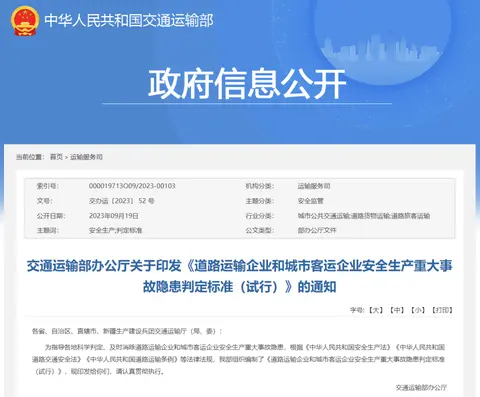This screenshot has width=480, height=397.
Task: Click the document number 交办运〔2023〕52号
Action: click(x=122, y=201)
